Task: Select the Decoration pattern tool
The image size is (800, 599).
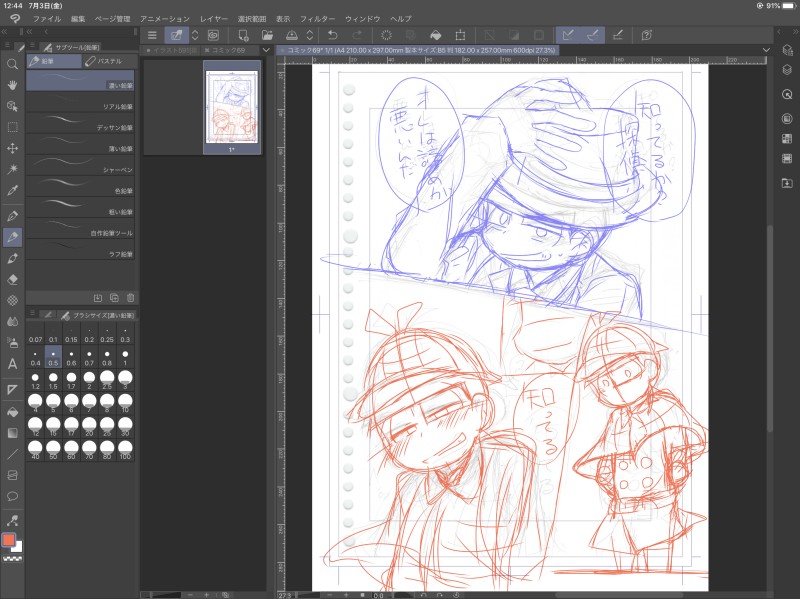Action: coord(12,301)
